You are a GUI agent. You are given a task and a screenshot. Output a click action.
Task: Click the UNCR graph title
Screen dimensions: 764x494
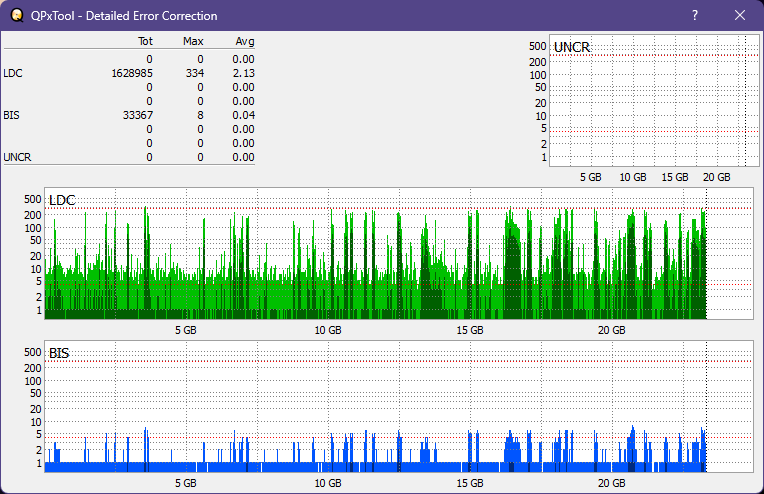pos(572,47)
